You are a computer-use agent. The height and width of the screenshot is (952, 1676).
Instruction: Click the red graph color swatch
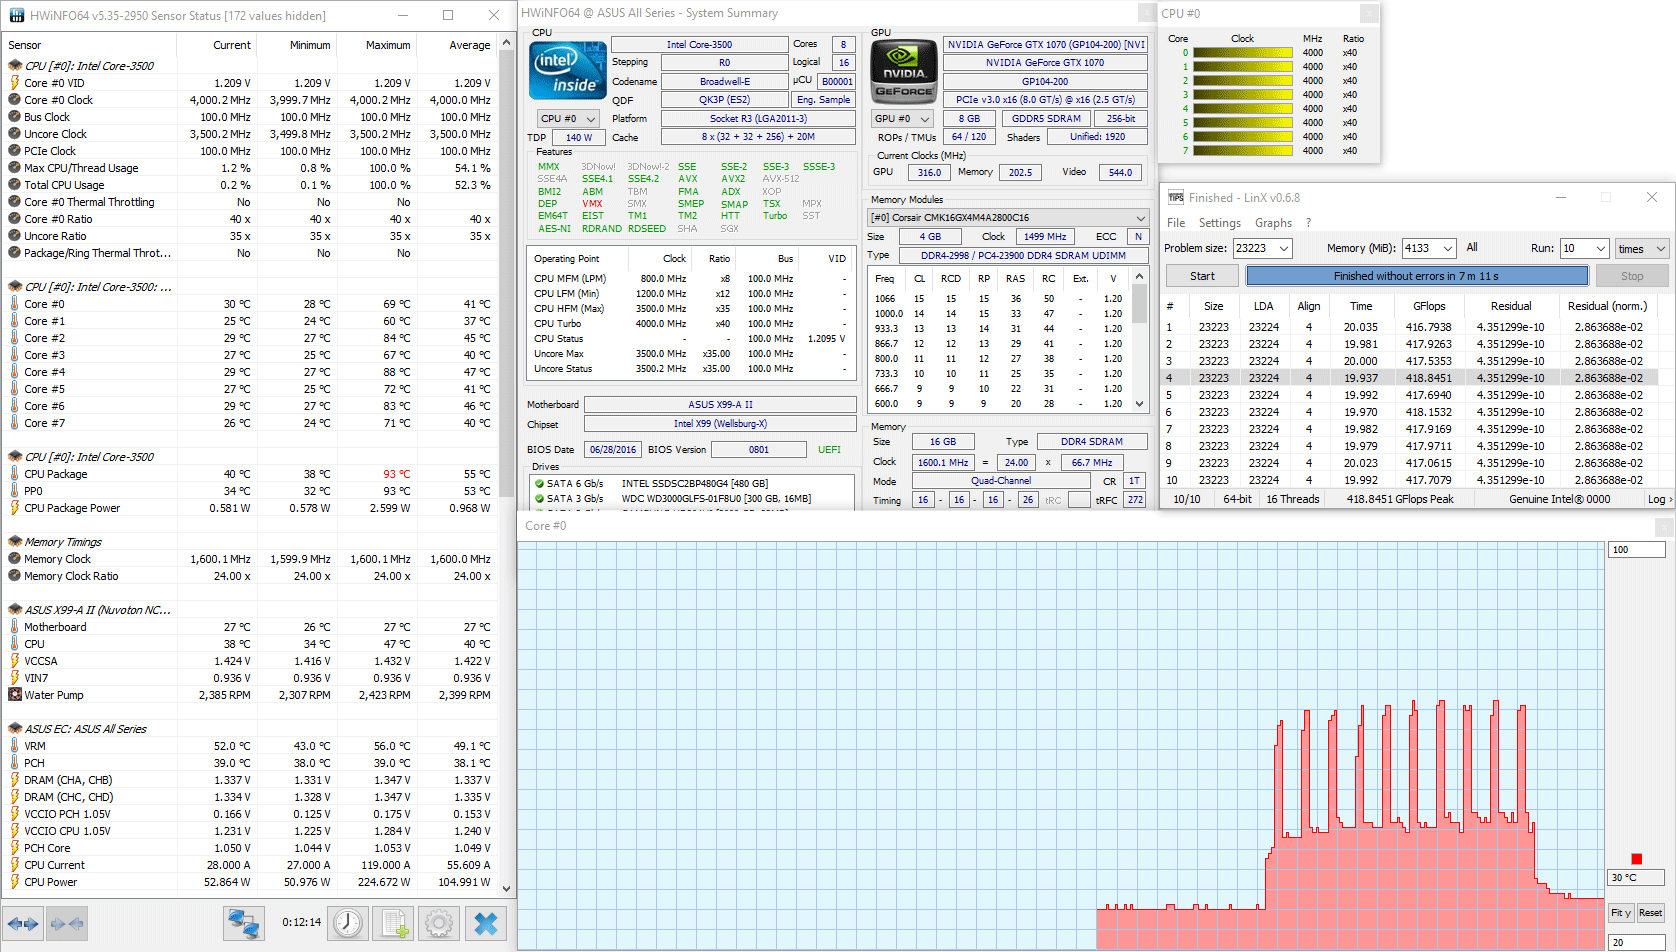[x=1636, y=859]
